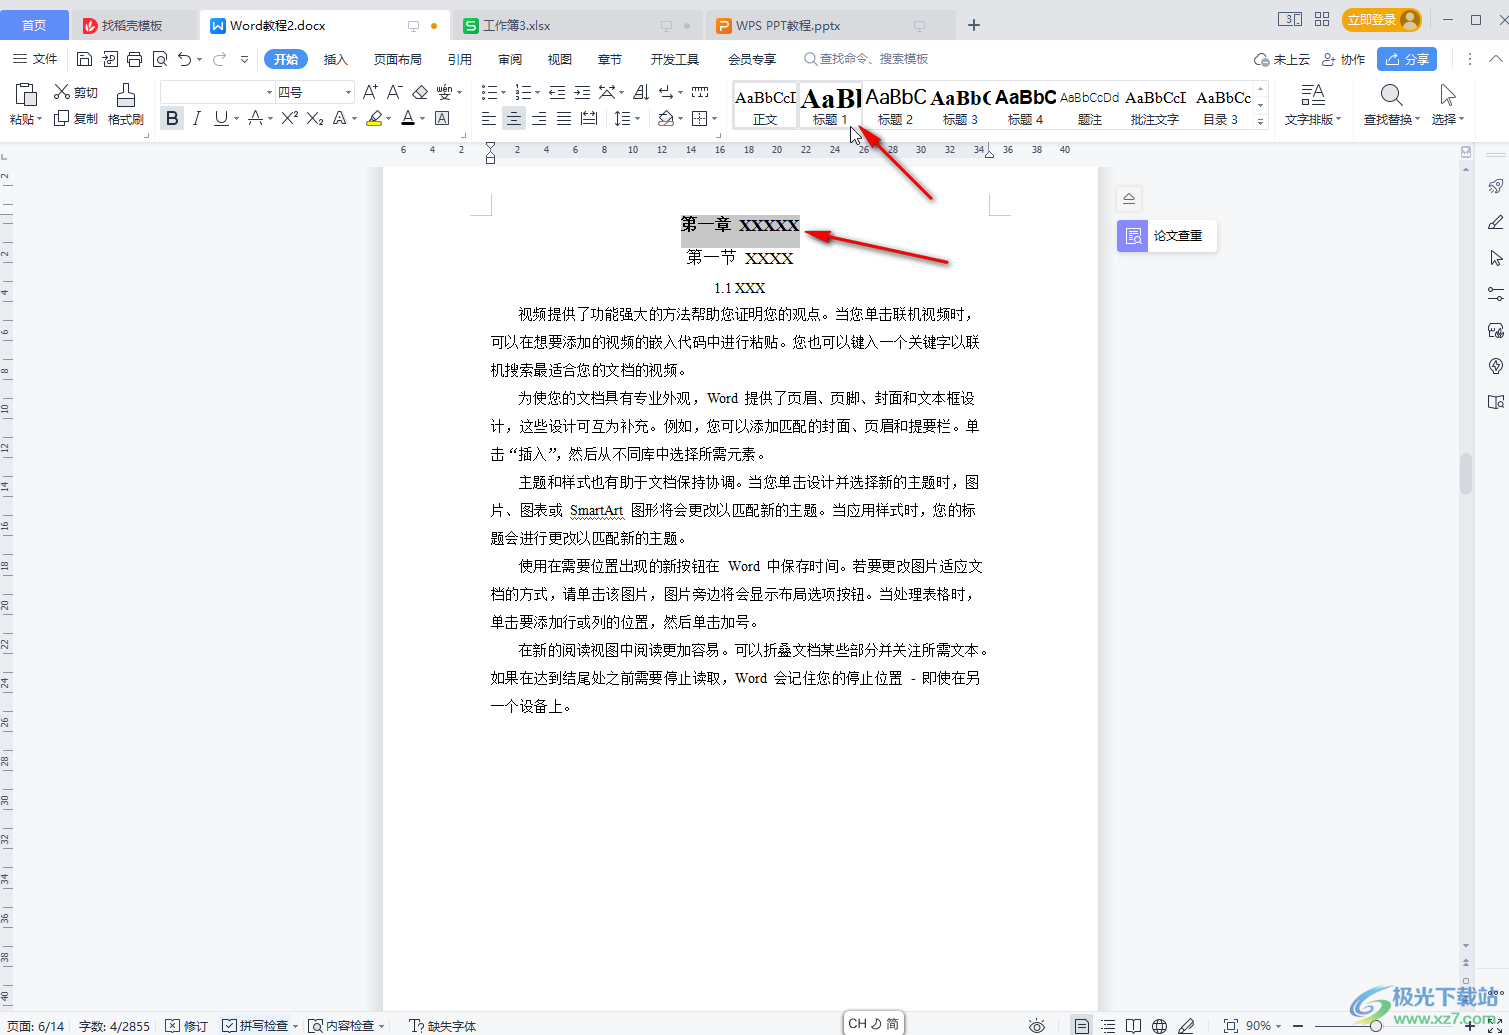Toggle Bold formatting
This screenshot has height=1035, width=1509.
point(172,119)
